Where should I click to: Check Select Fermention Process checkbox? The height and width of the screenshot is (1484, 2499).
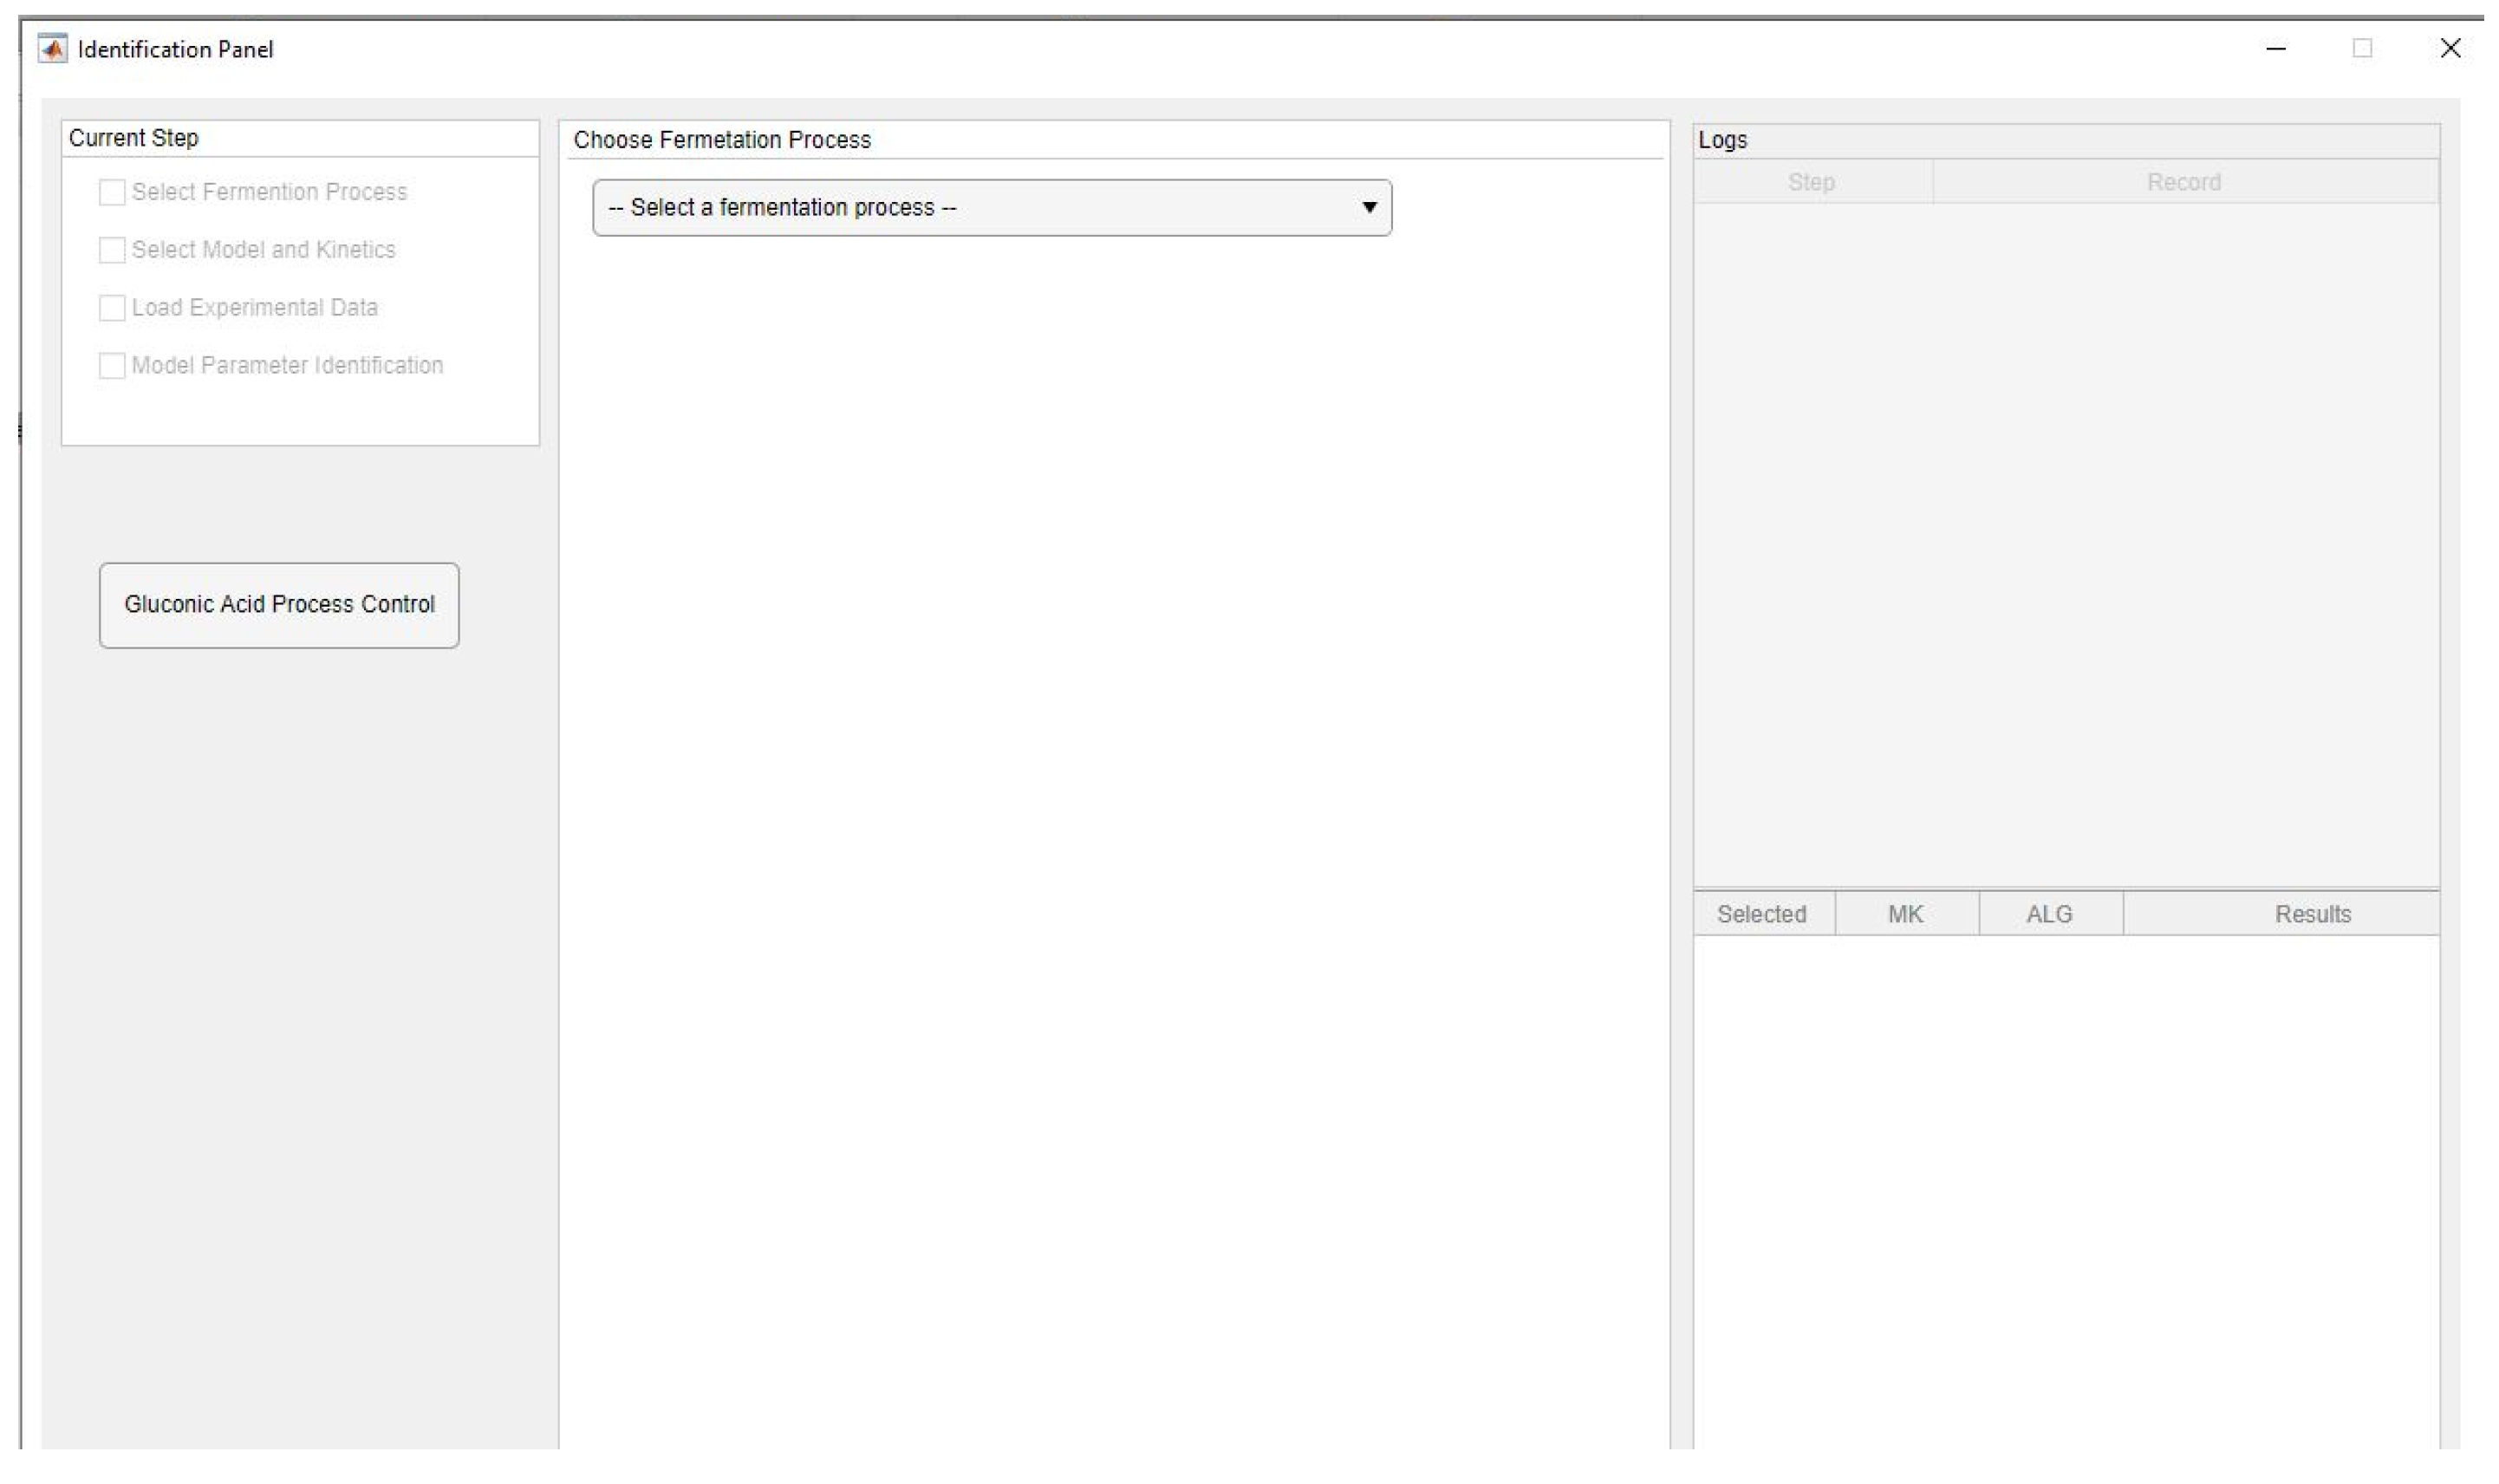(x=112, y=192)
